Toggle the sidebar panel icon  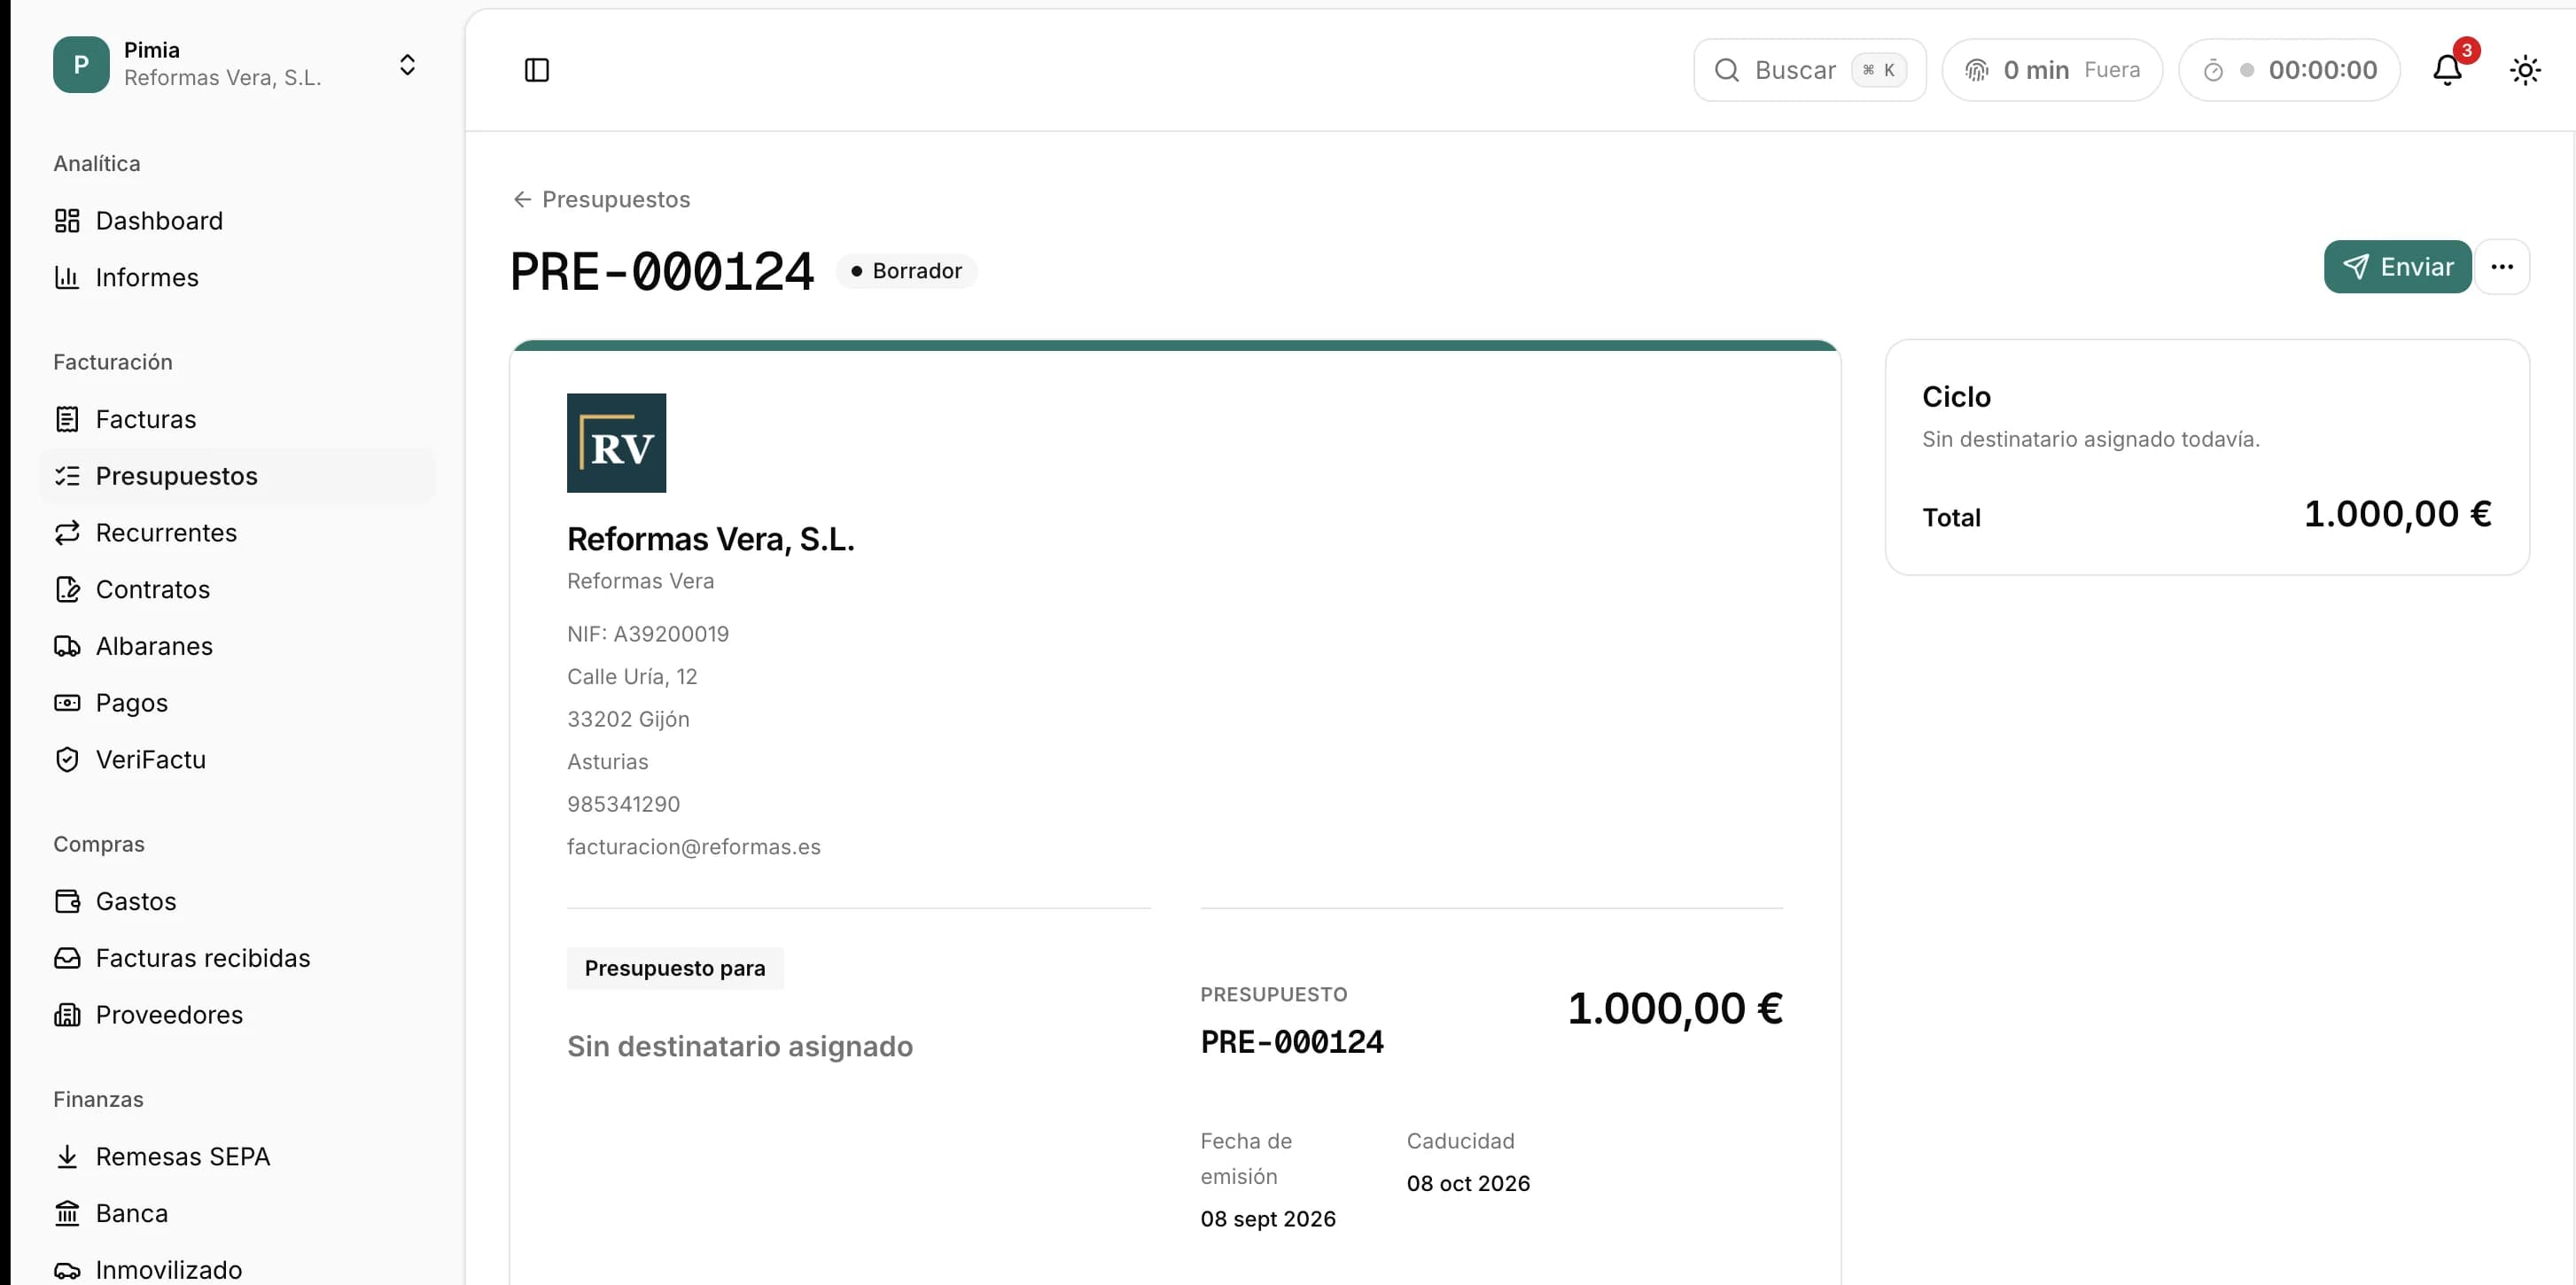(537, 70)
